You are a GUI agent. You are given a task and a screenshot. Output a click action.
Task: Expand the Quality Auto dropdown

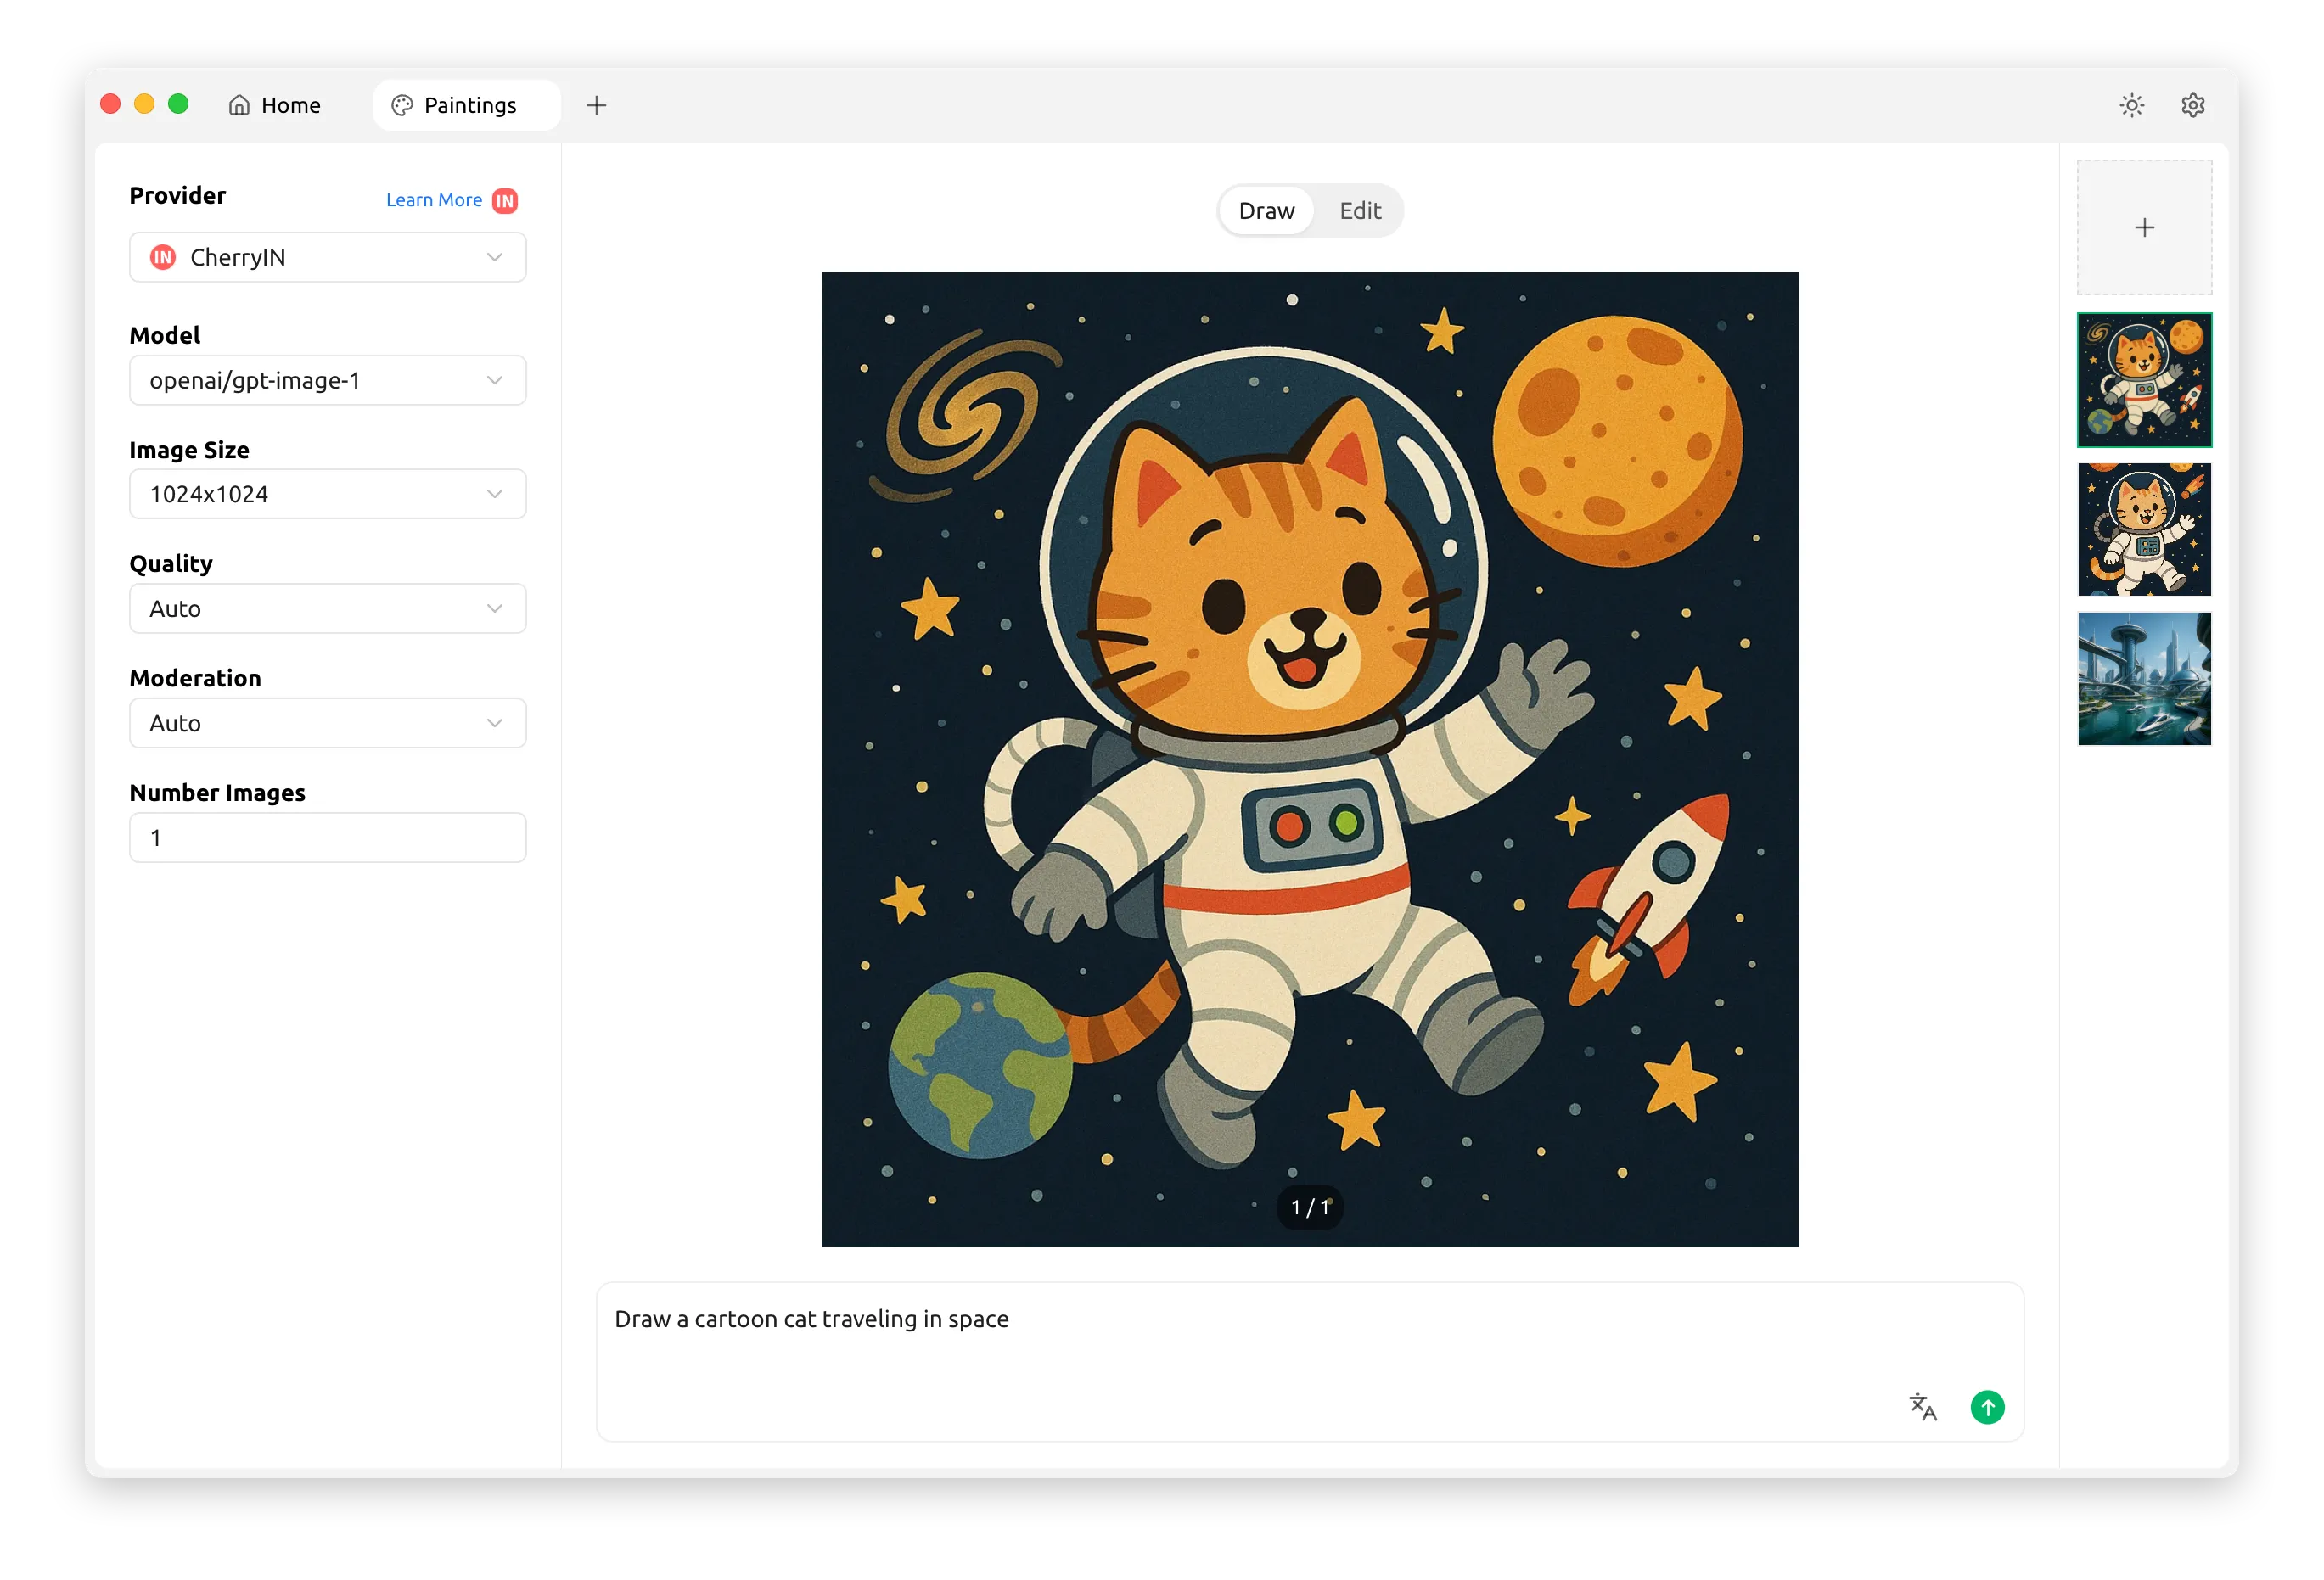pyautogui.click(x=327, y=608)
